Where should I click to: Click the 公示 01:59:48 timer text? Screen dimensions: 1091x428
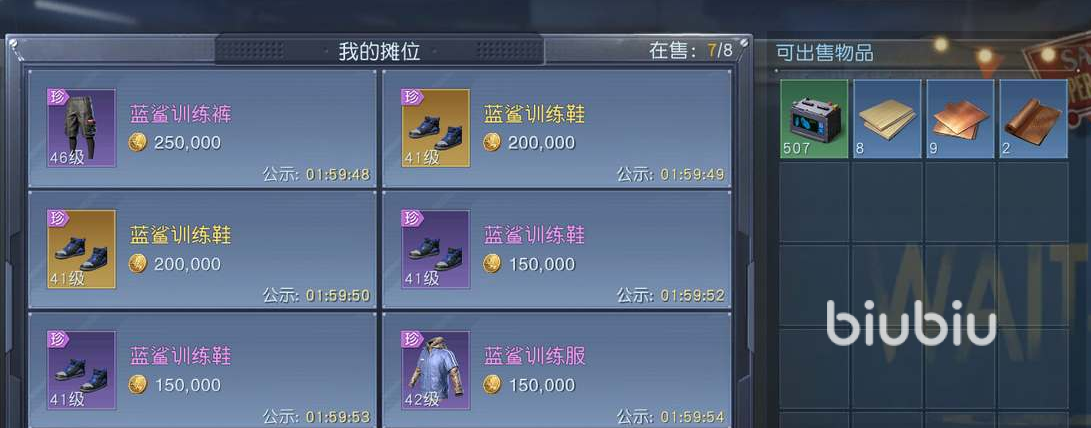tap(317, 174)
